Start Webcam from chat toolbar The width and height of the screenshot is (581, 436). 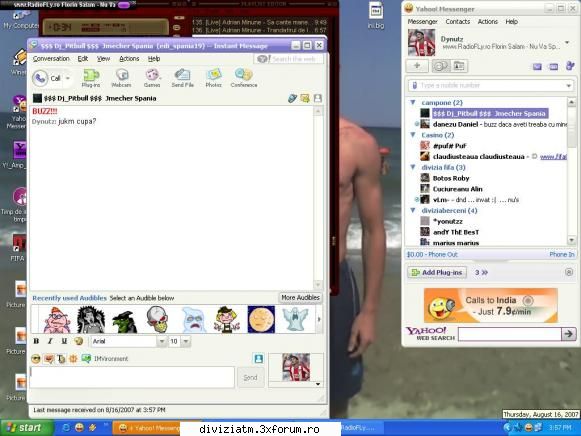point(122,79)
